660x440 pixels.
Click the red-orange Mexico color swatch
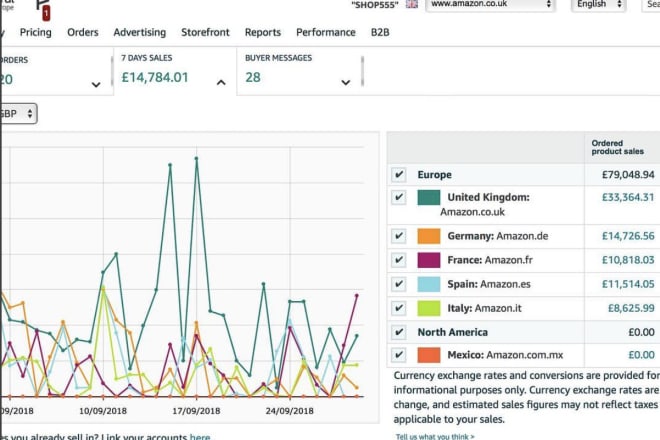tap(428, 355)
